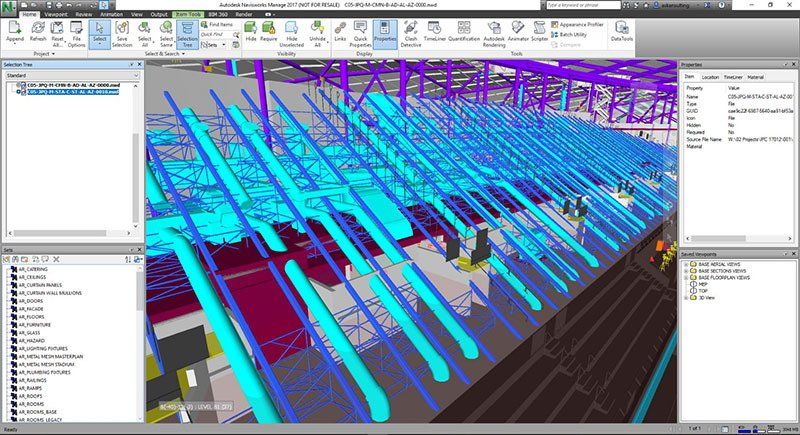This screenshot has width=800, height=435.
Task: Switch to the Viewpoint ribbon tab
Action: coord(57,16)
